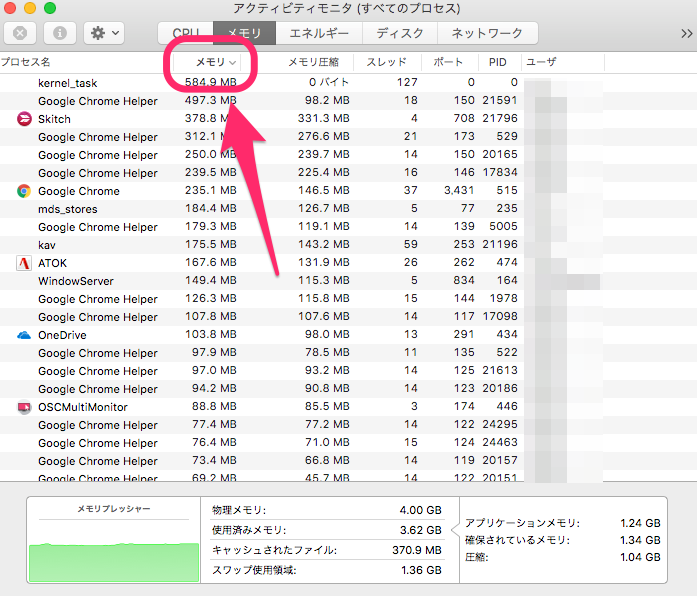Screen dimensions: 697x596
Task: Click the 確保されているメモリ 1.34 GB value
Action: pos(641,540)
